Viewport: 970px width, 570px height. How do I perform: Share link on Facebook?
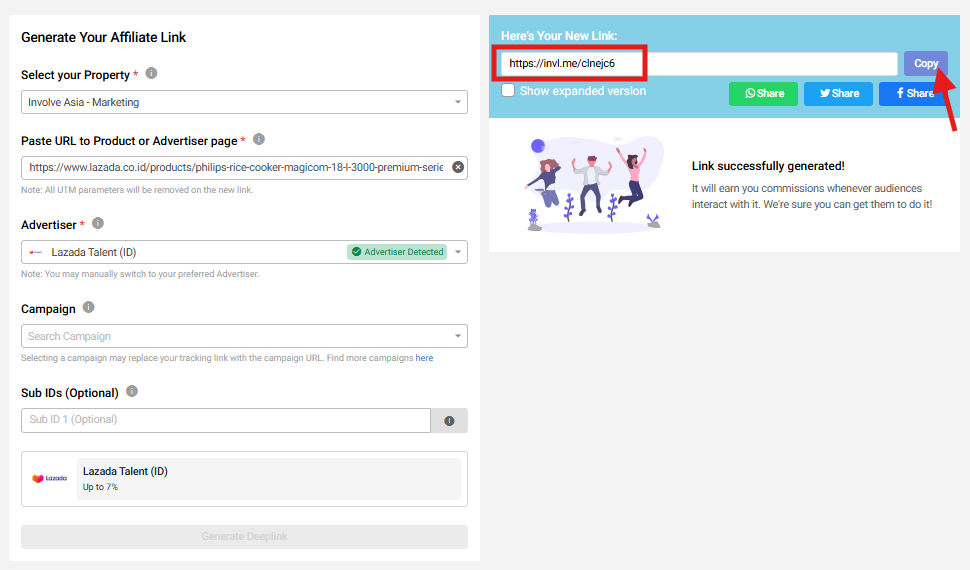tap(913, 94)
